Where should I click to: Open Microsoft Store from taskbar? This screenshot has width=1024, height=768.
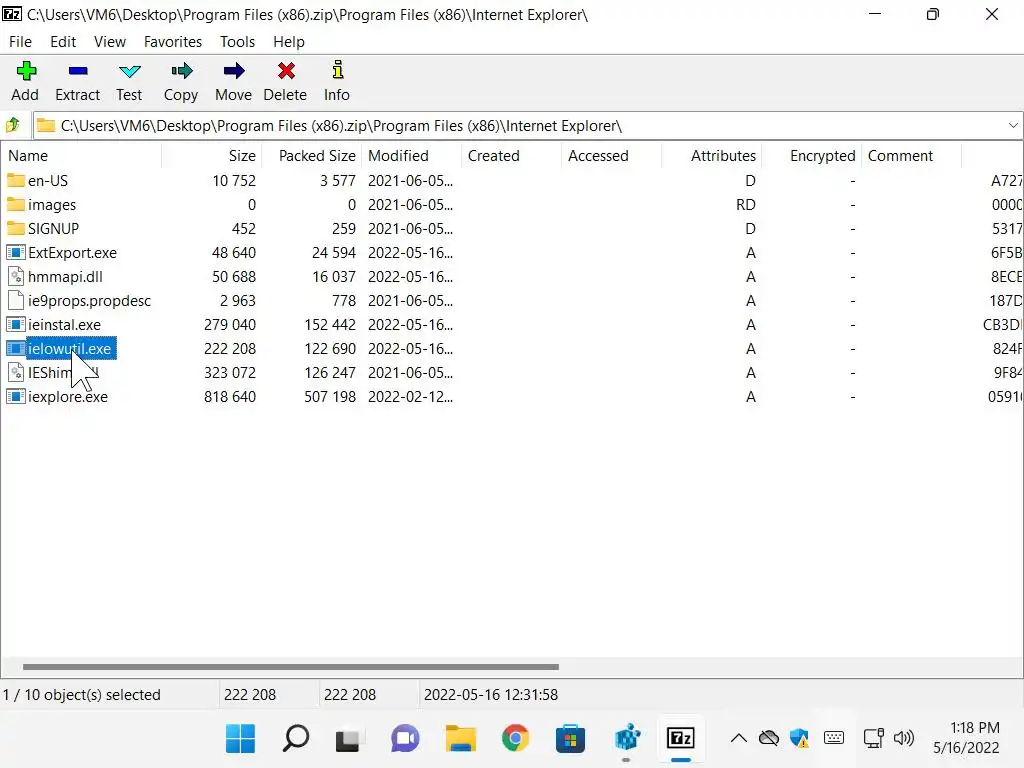(x=570, y=739)
